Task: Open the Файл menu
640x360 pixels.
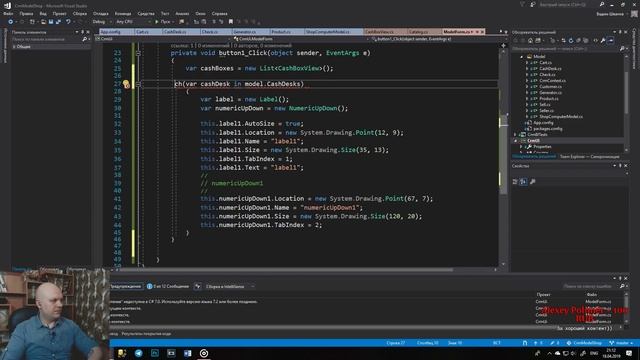Action: (8, 13)
